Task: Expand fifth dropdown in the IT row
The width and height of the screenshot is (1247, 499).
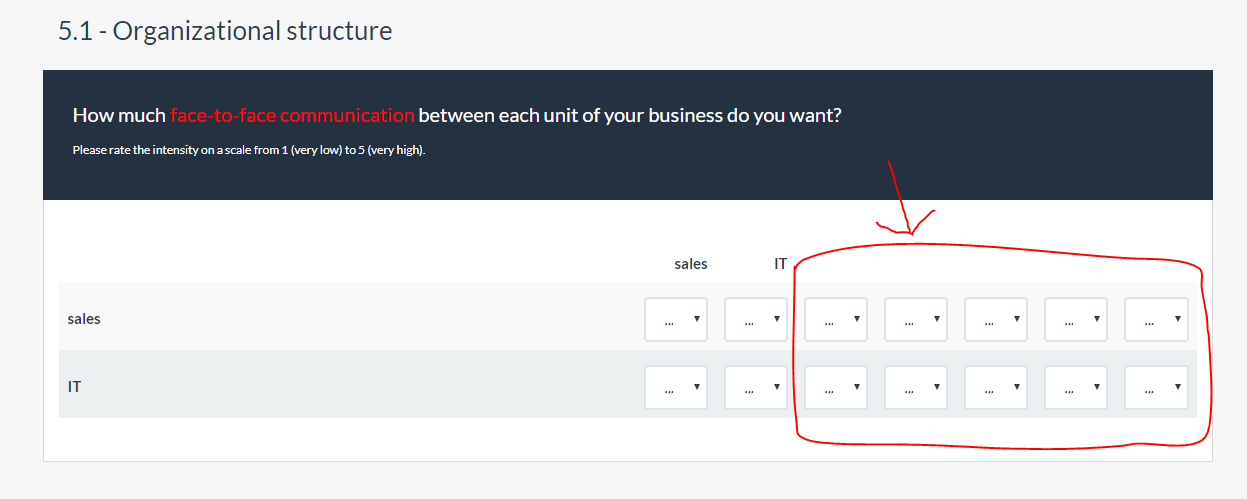Action: pyautogui.click(x=996, y=386)
